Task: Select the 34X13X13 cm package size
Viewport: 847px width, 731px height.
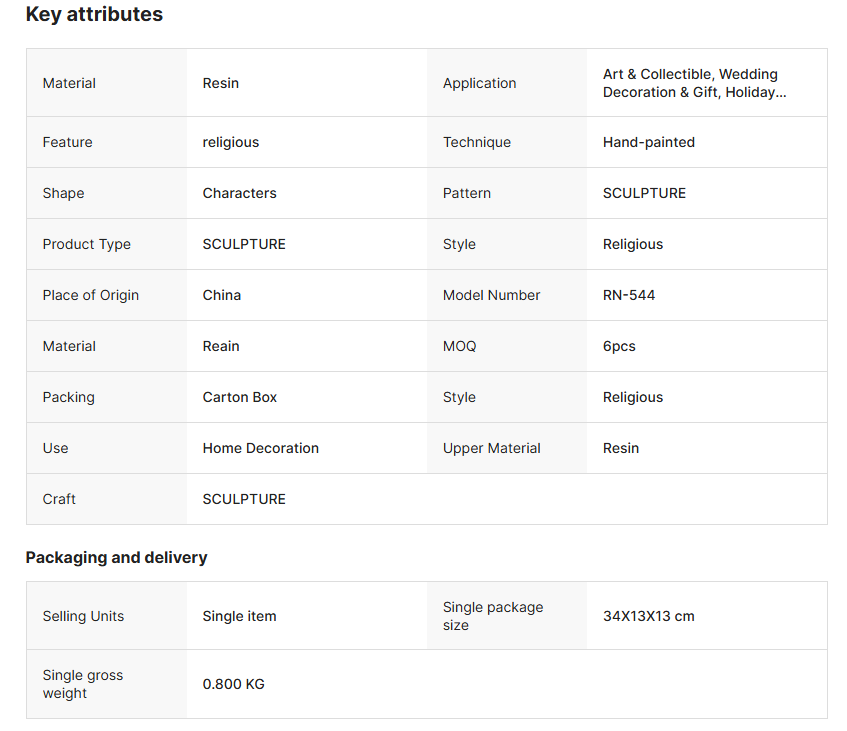Action: point(648,616)
